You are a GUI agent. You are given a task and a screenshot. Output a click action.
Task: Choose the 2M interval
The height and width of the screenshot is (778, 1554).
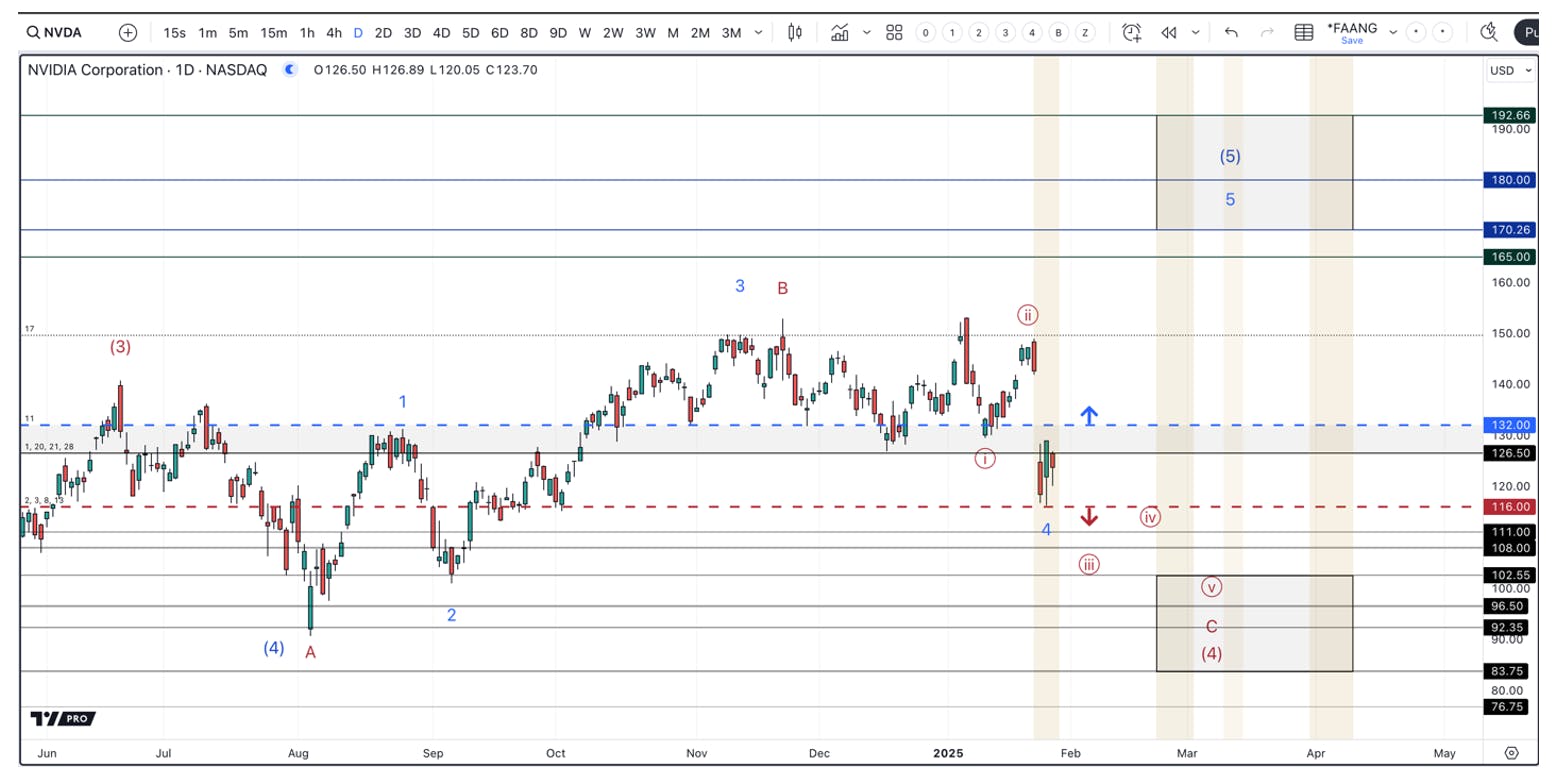[701, 33]
